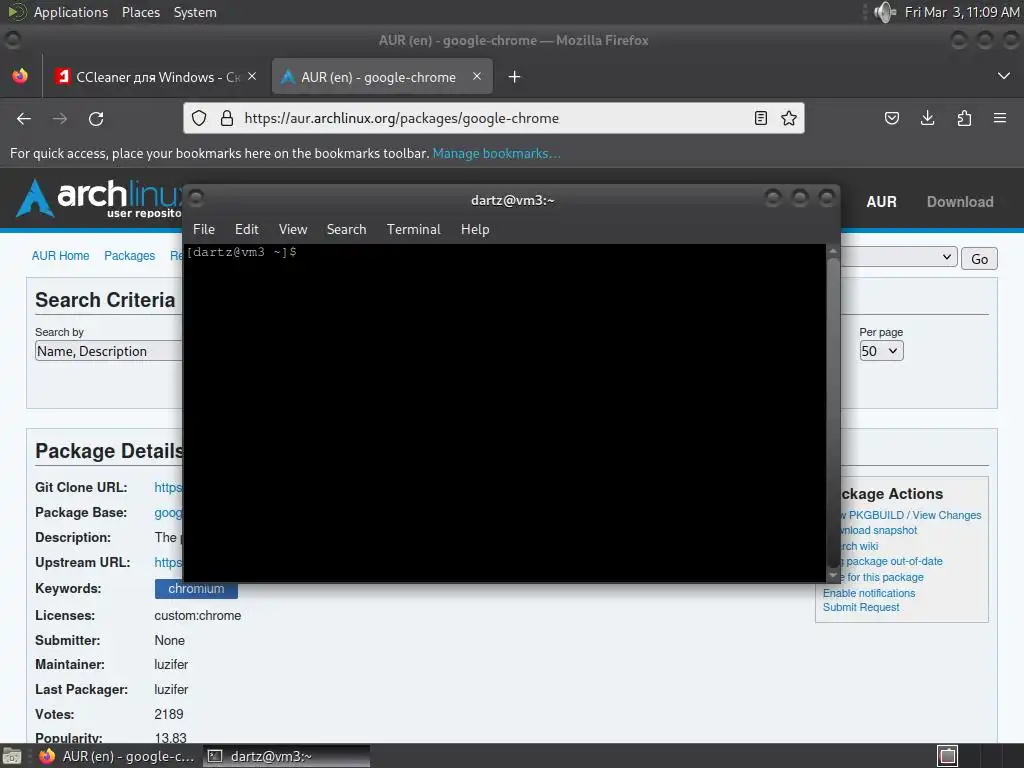Open tracking protection shield icon
This screenshot has width=1024, height=768.
(x=199, y=118)
